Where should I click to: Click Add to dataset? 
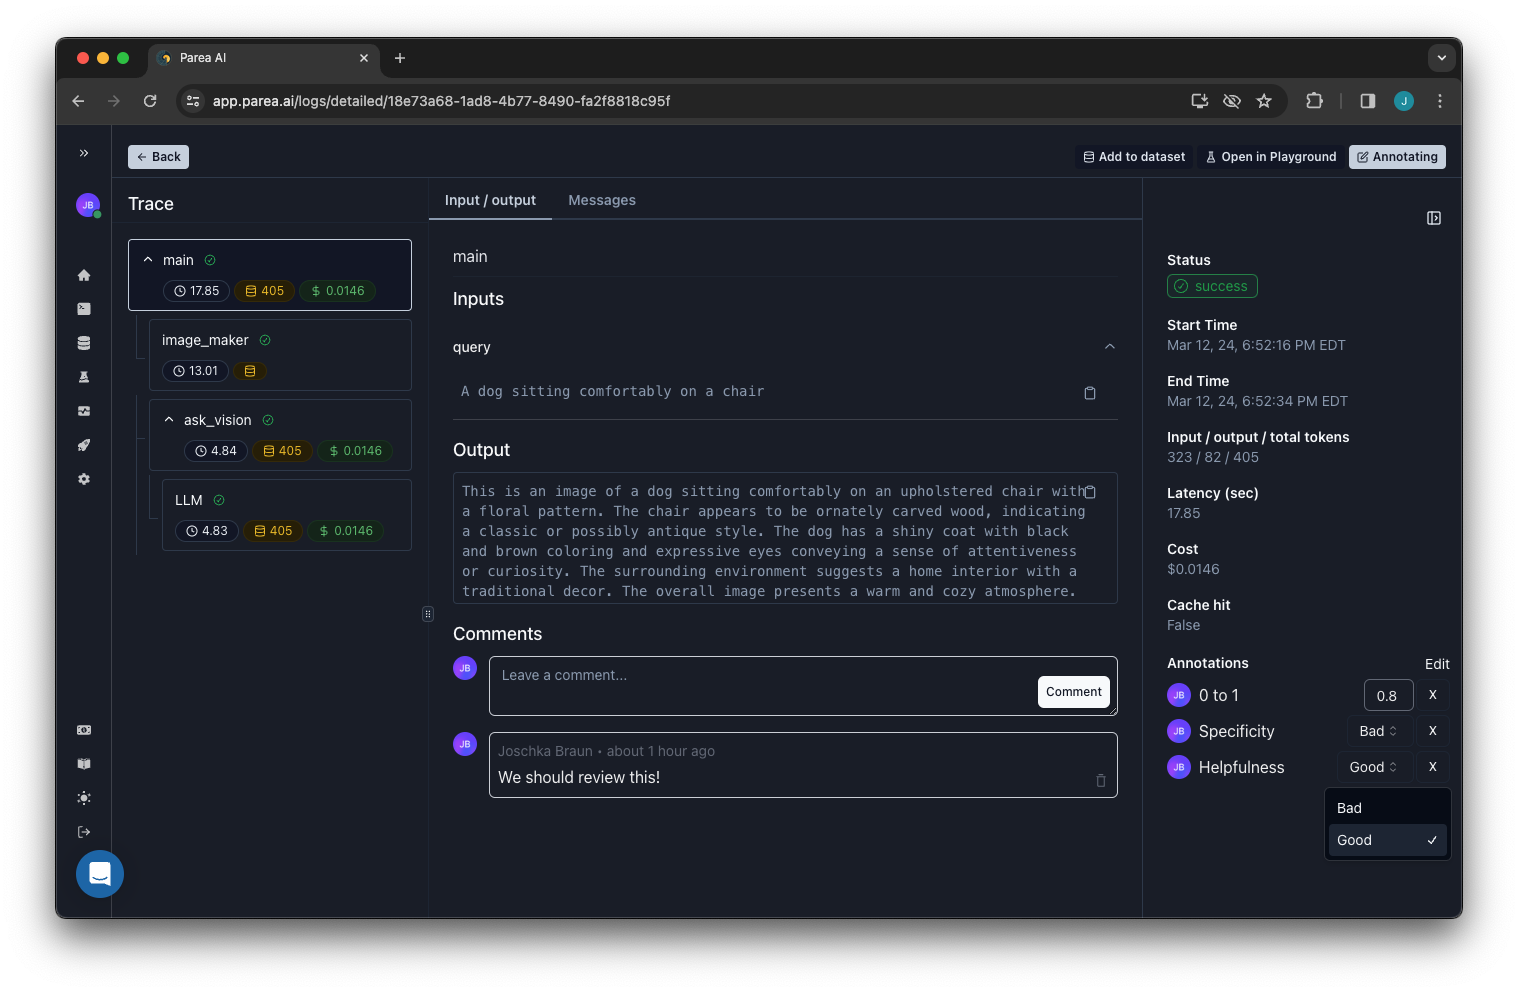coord(1134,157)
